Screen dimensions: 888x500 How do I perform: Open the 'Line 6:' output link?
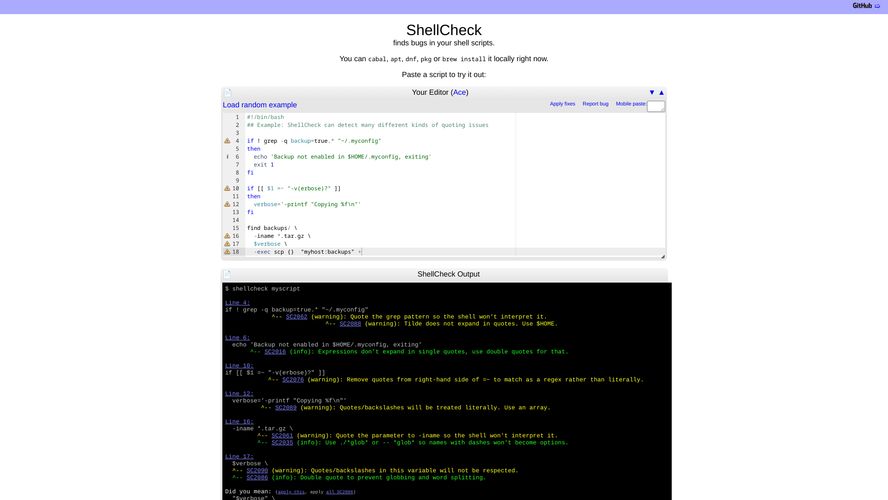[x=237, y=338]
